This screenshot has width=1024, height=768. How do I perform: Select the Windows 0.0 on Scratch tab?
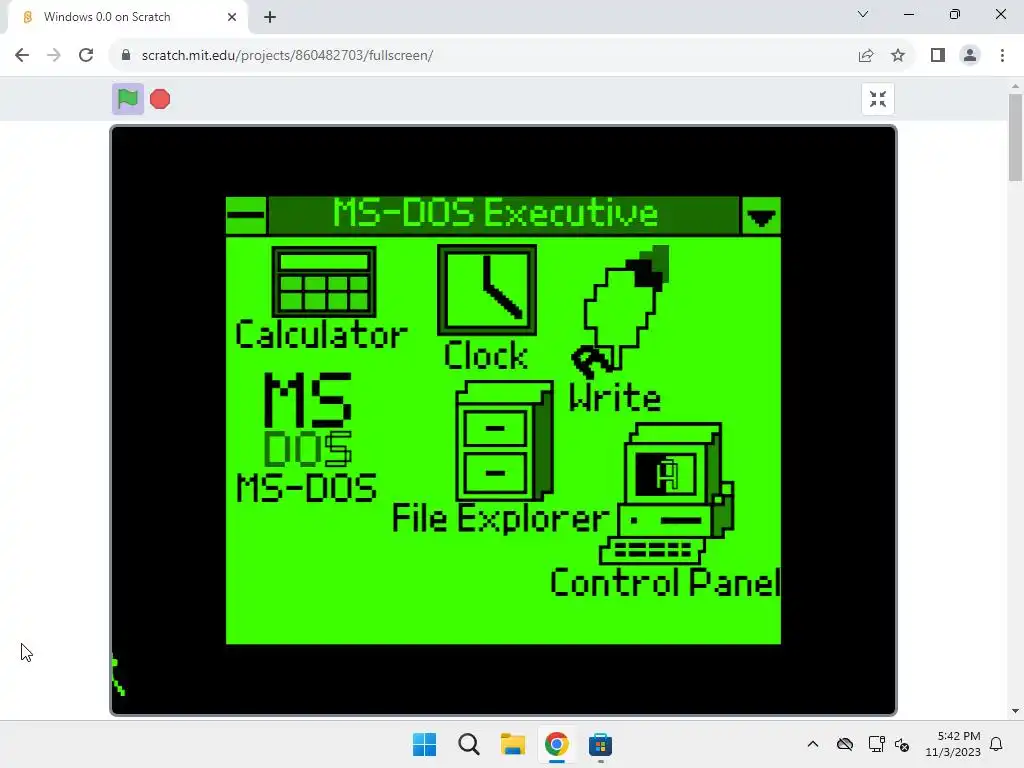point(128,17)
